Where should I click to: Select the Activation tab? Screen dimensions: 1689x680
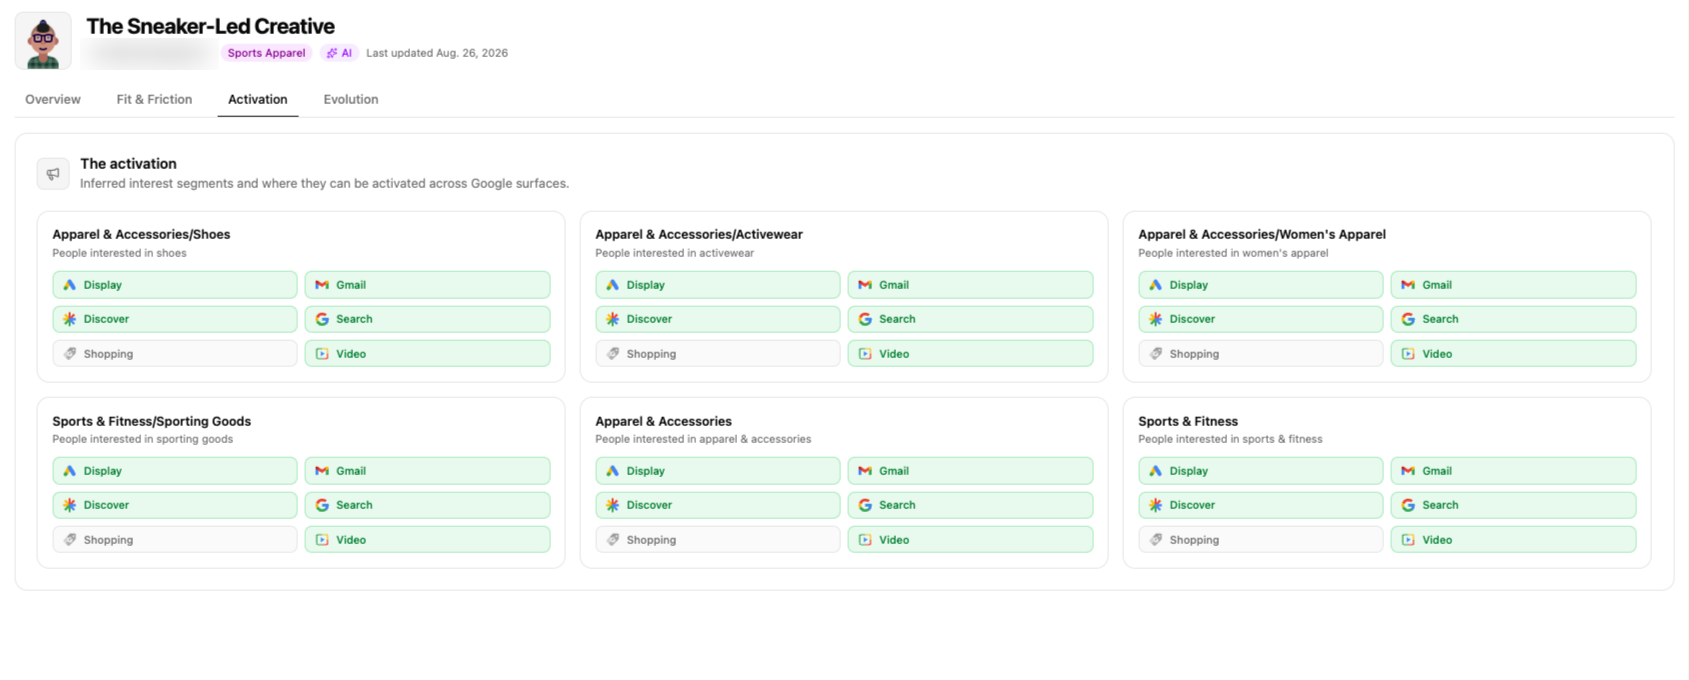click(x=258, y=99)
